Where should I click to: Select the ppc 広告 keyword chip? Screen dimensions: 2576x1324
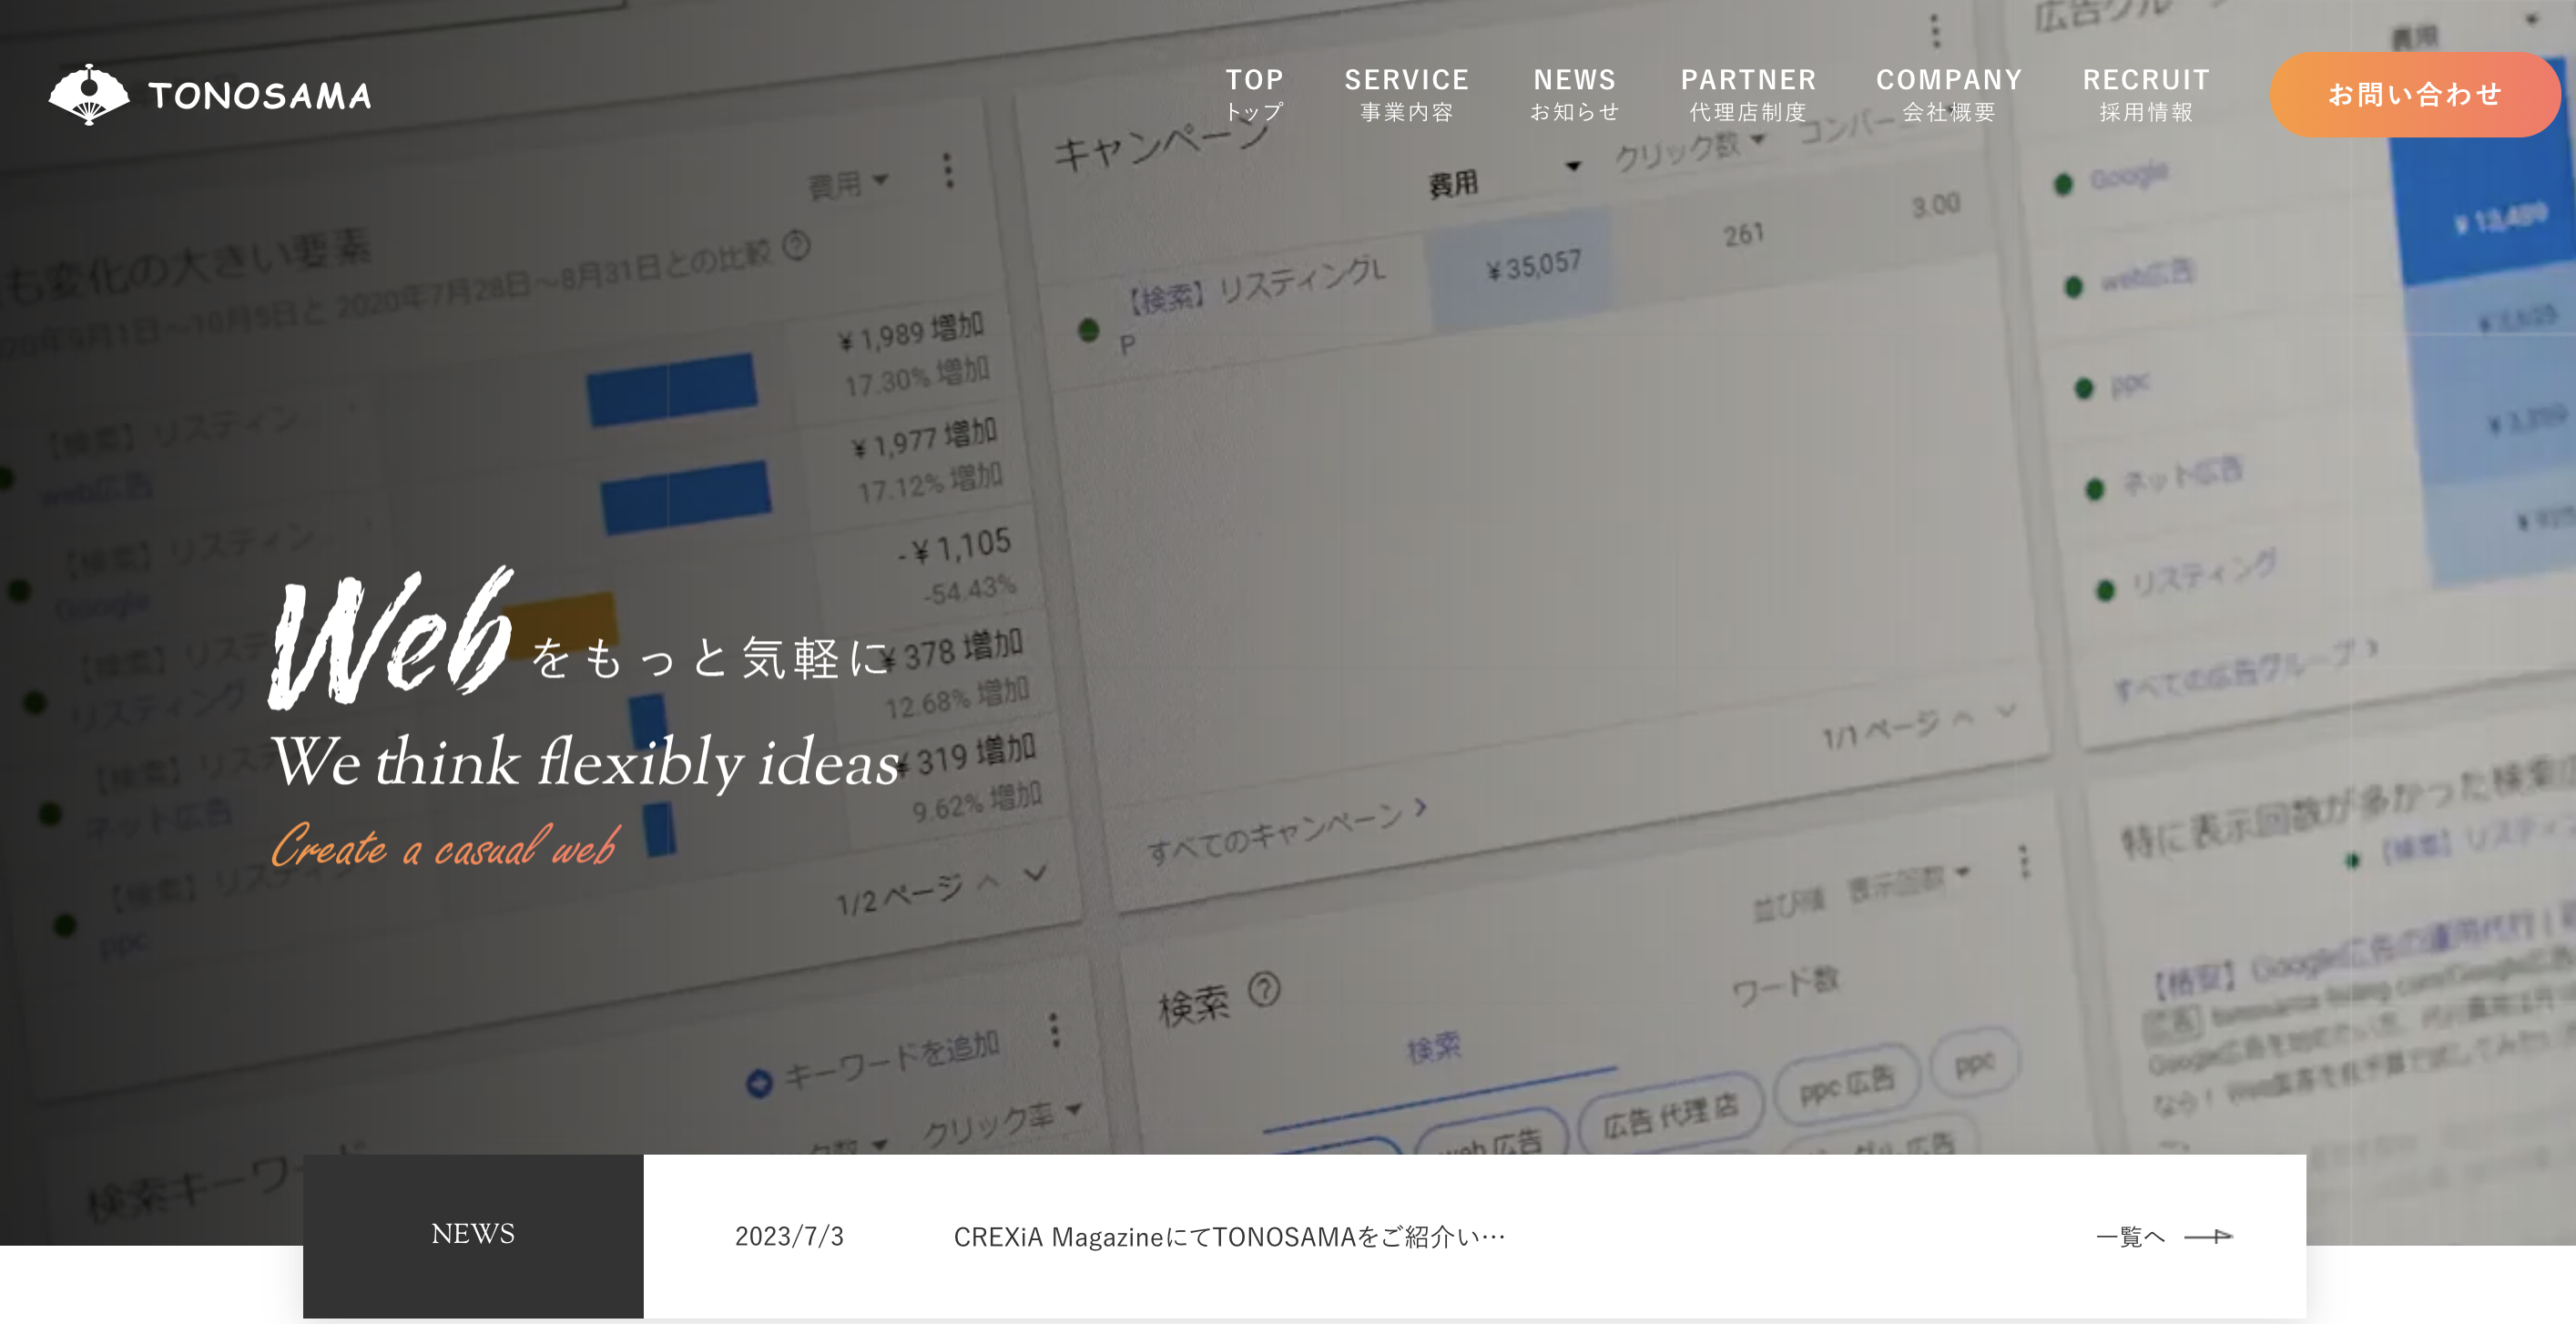1846,1084
